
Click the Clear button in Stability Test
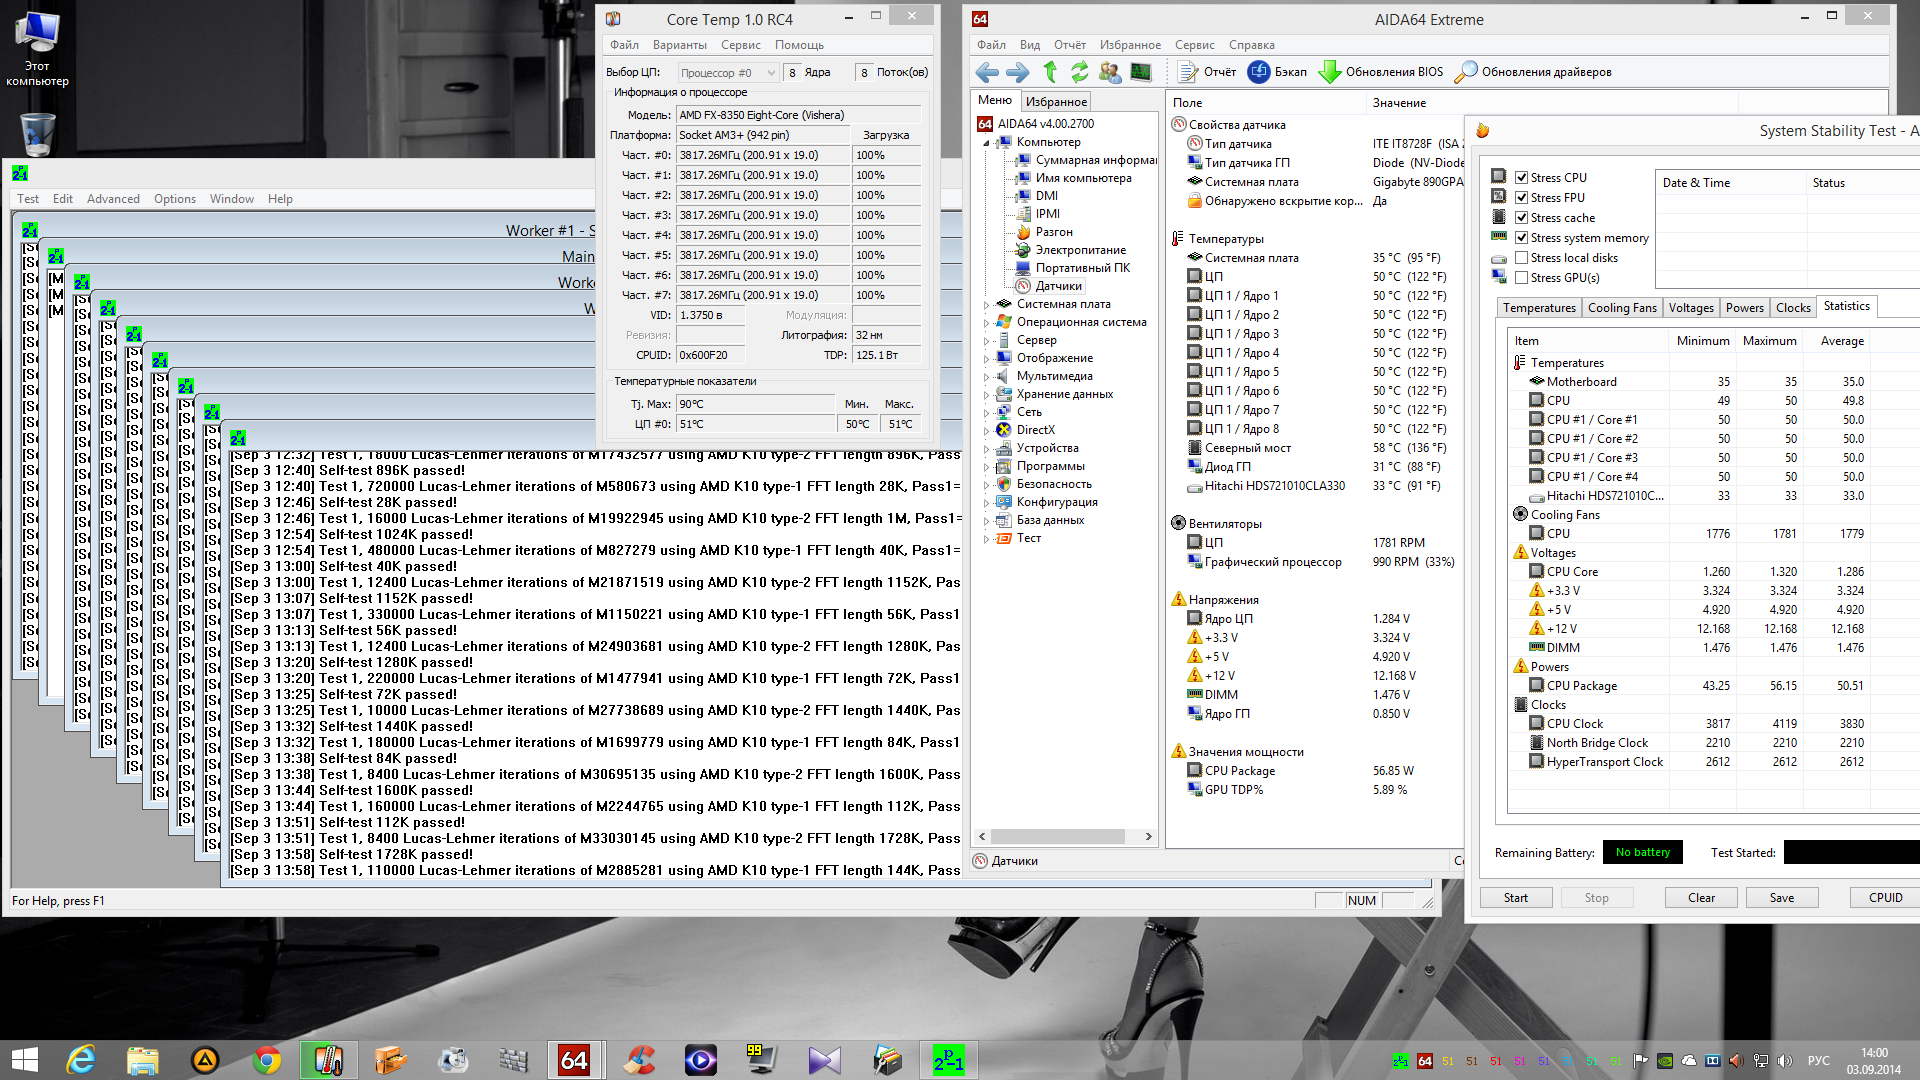1701,898
